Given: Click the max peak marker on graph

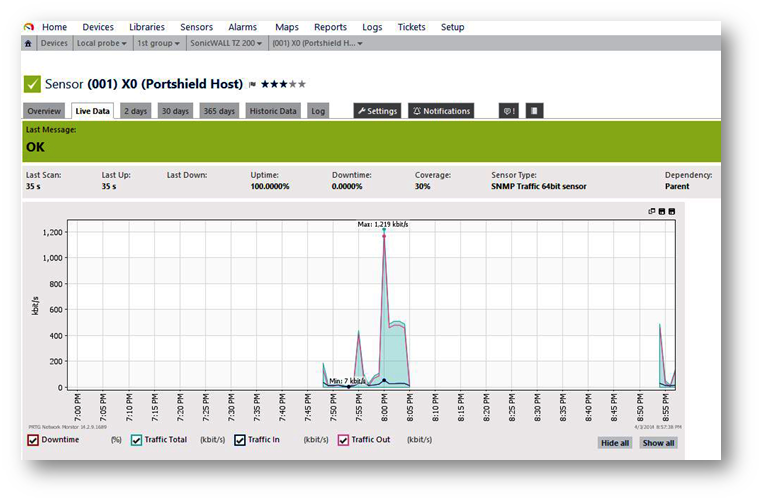Looking at the screenshot, I should point(384,231).
